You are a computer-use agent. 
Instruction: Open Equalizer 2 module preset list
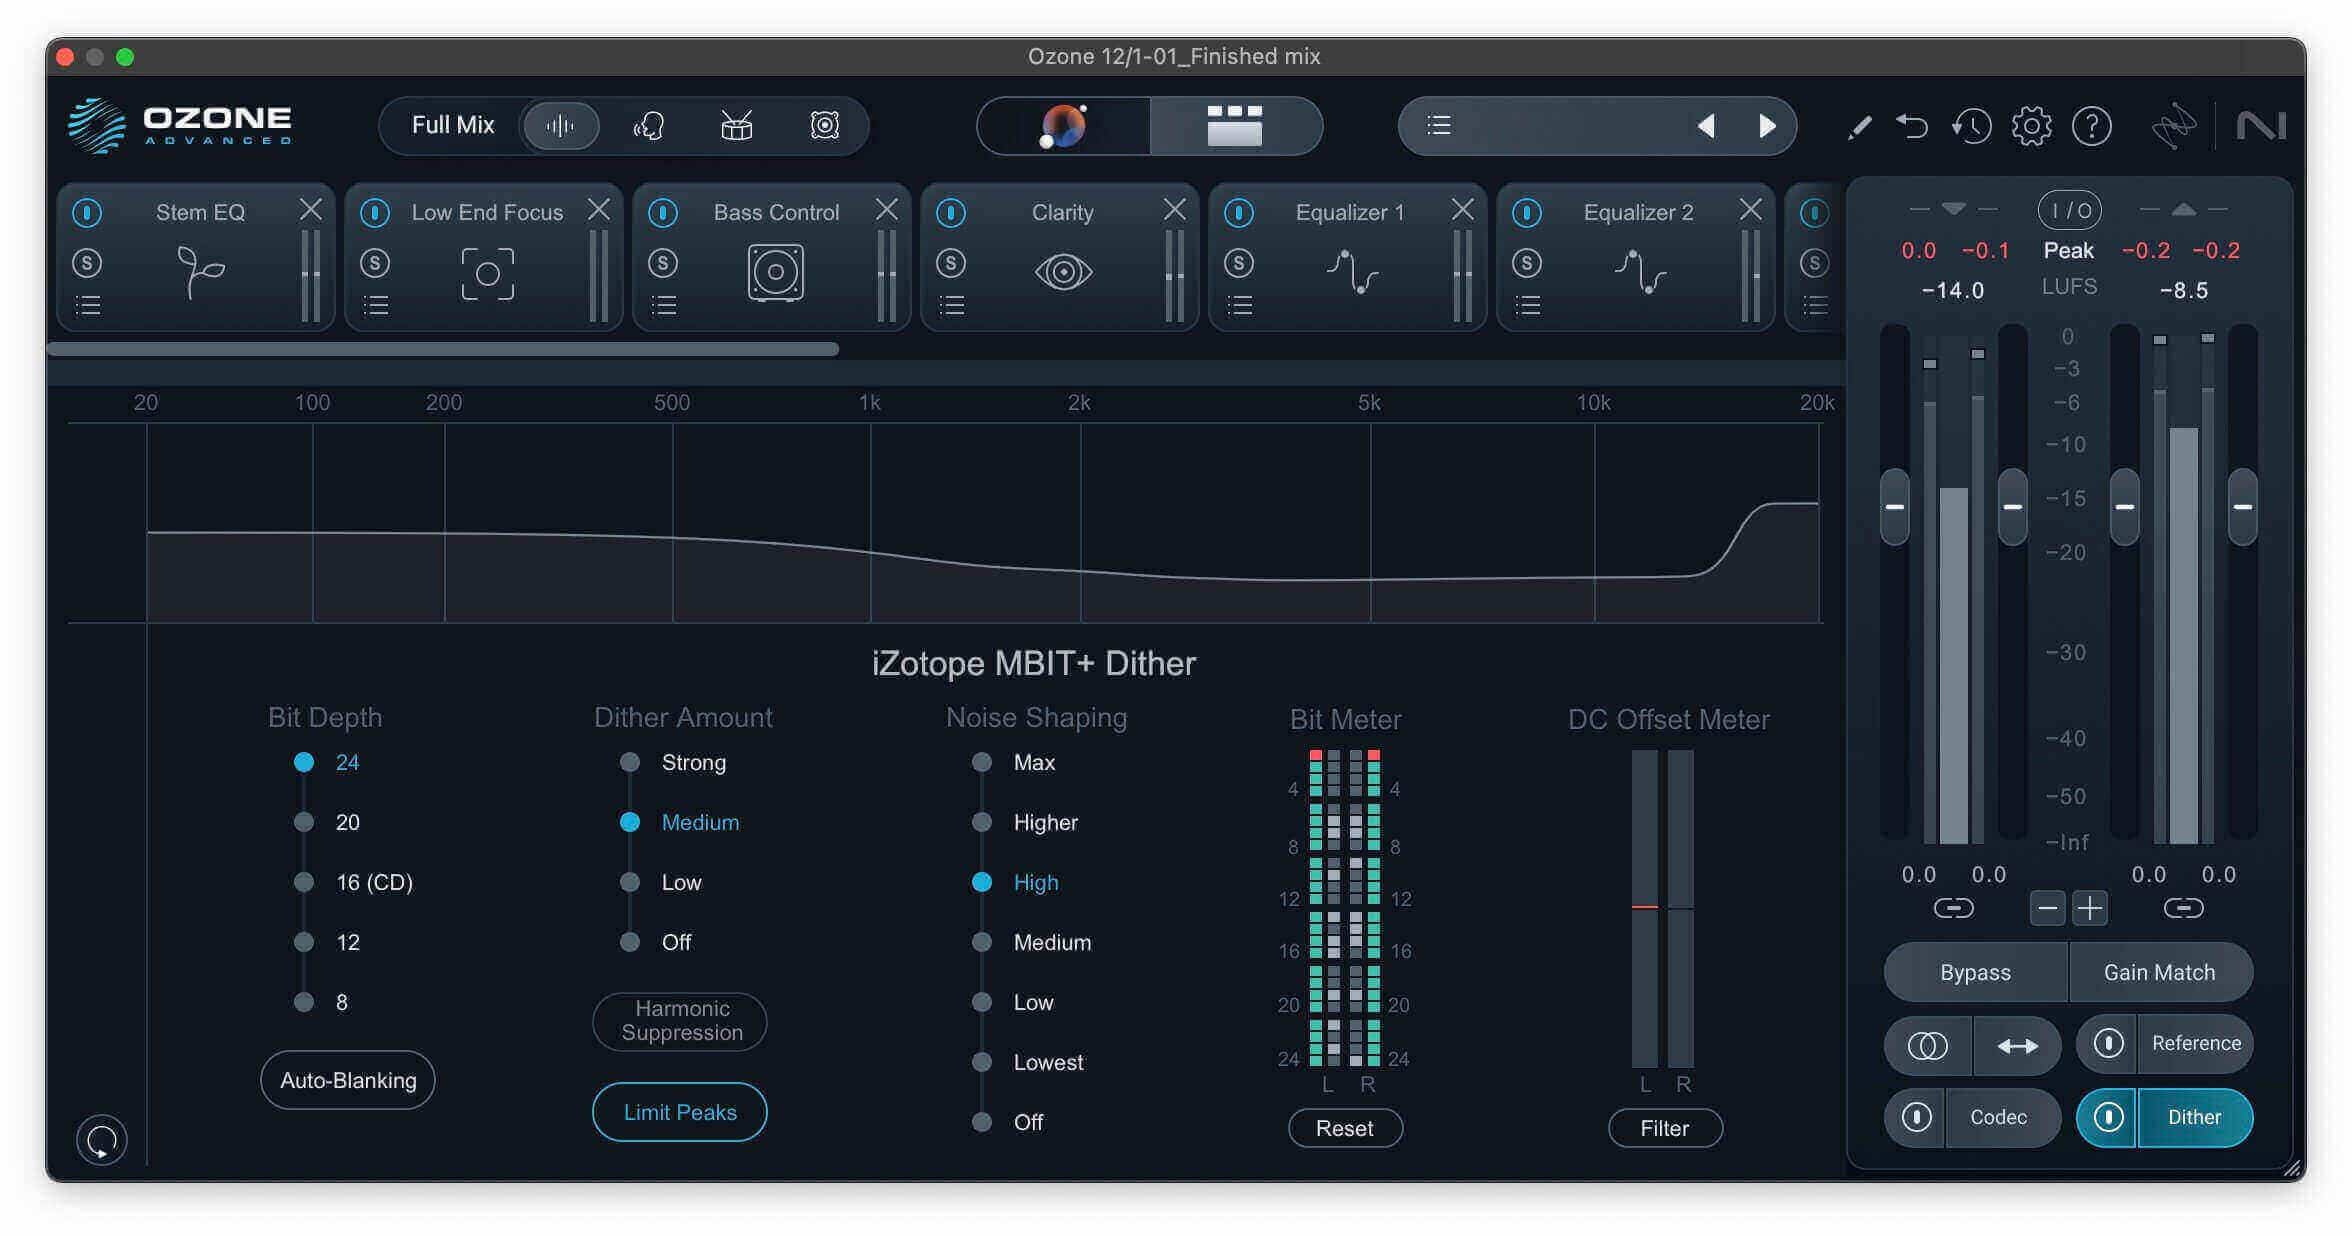tap(1528, 305)
